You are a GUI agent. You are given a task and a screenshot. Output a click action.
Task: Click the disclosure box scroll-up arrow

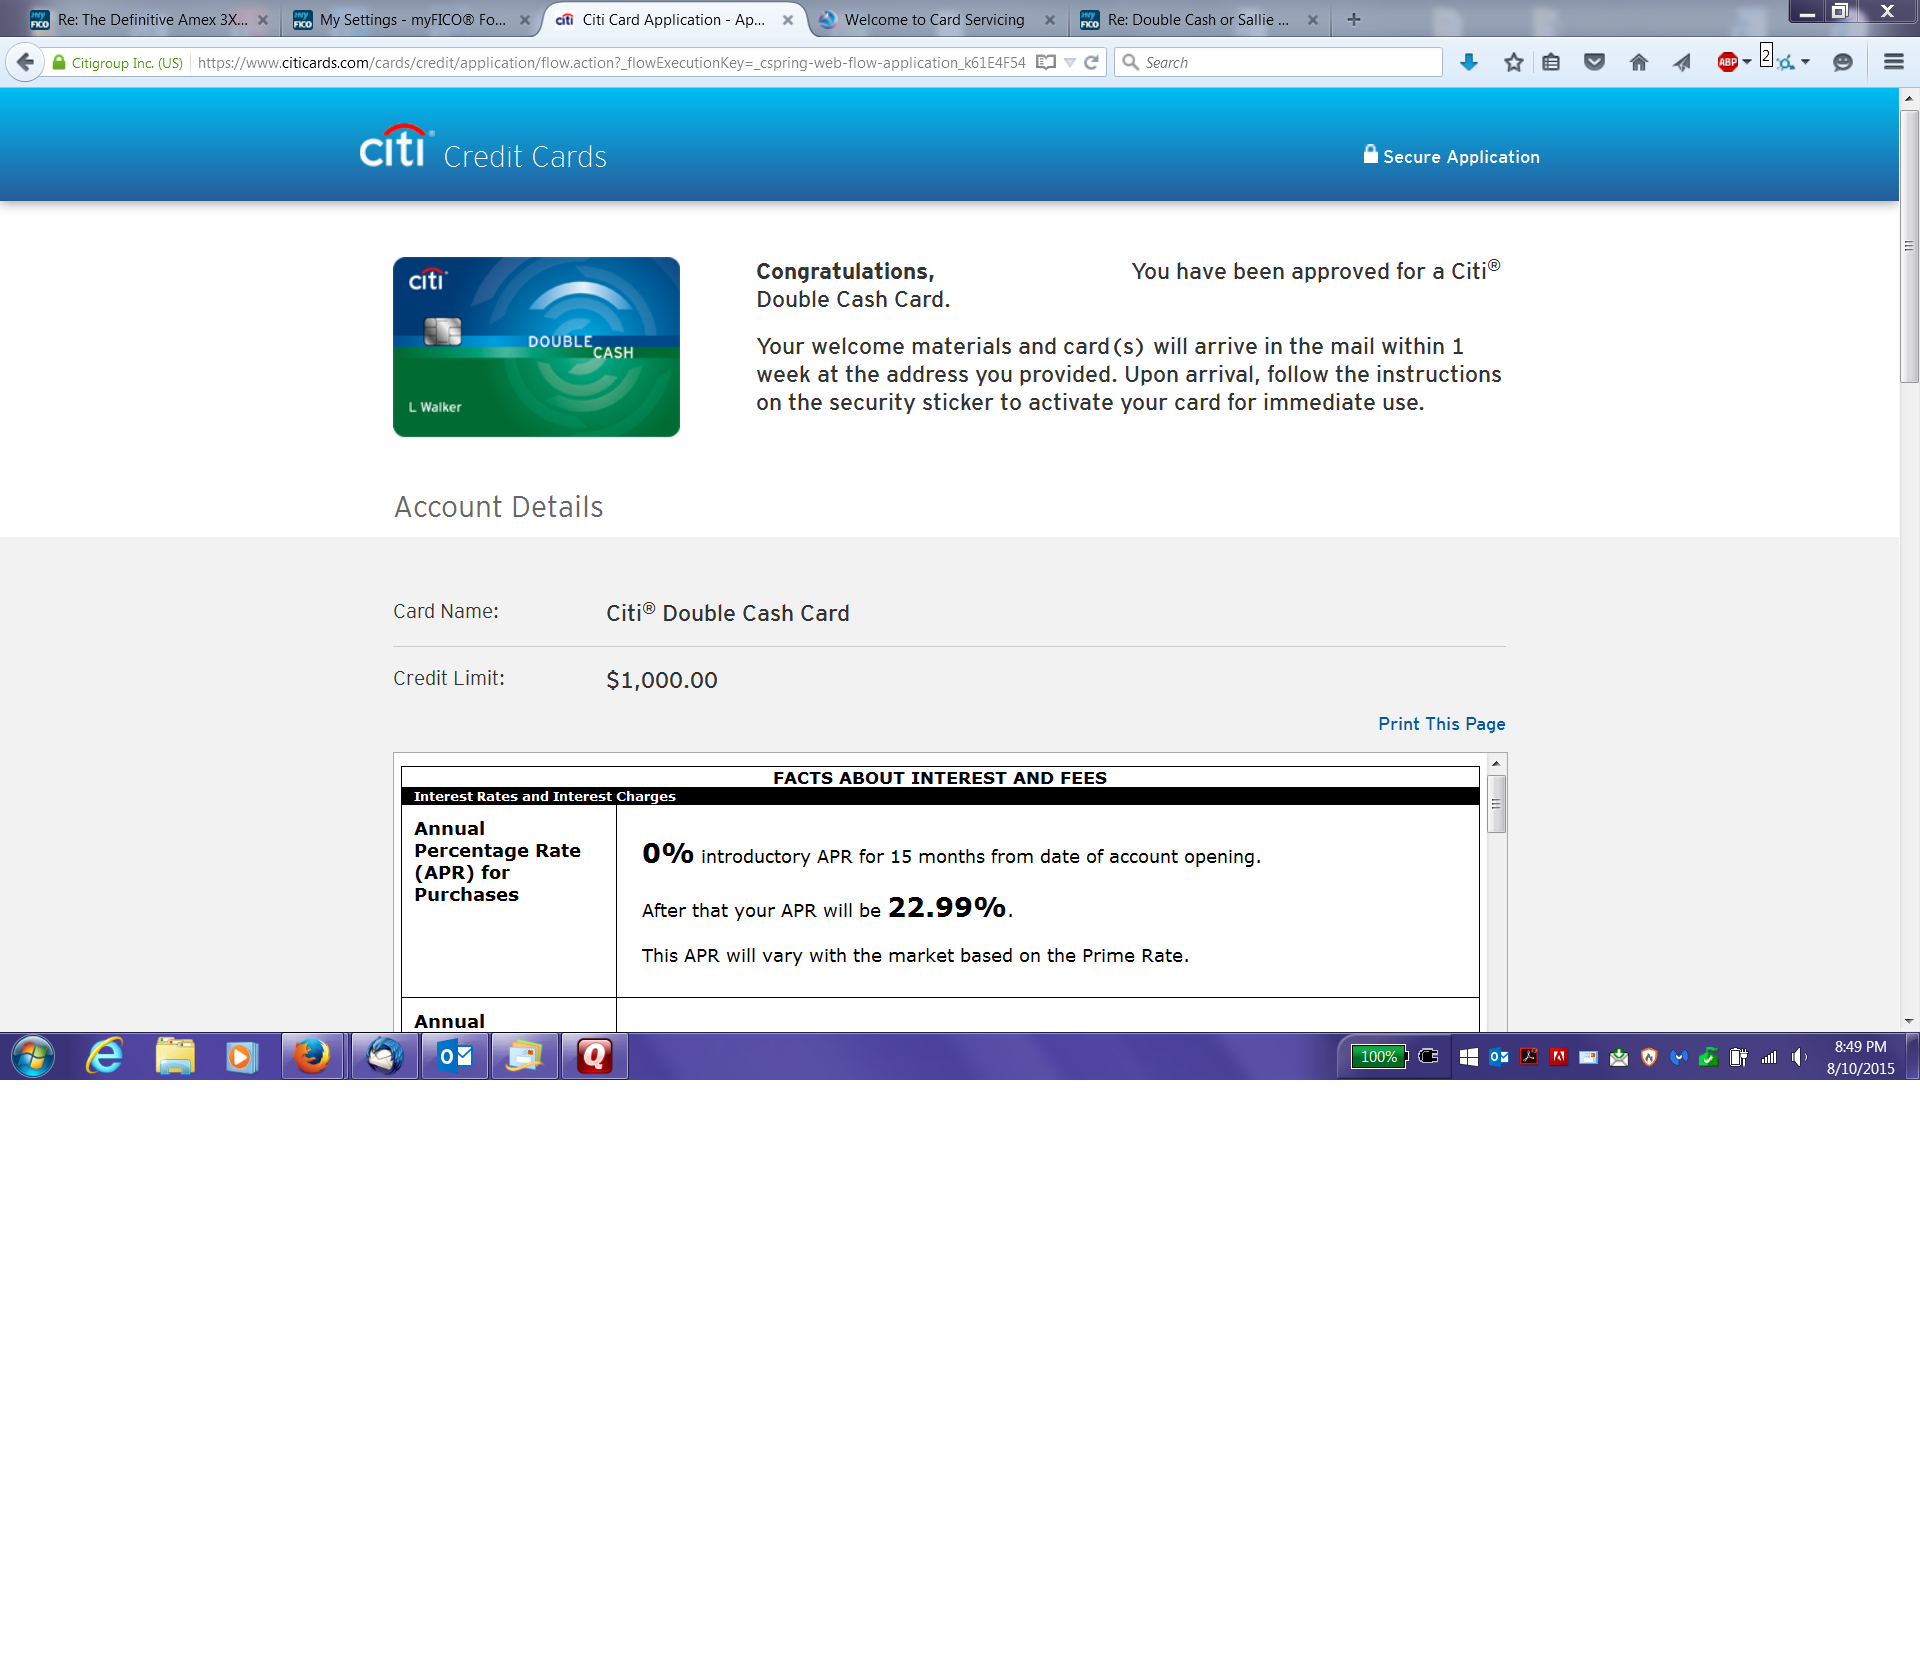1496,763
